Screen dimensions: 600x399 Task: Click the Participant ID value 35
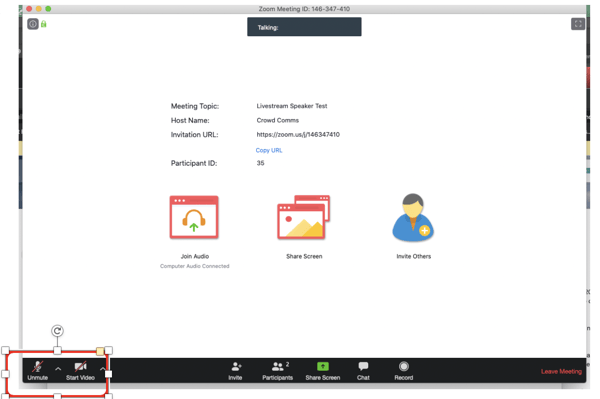pyautogui.click(x=261, y=163)
